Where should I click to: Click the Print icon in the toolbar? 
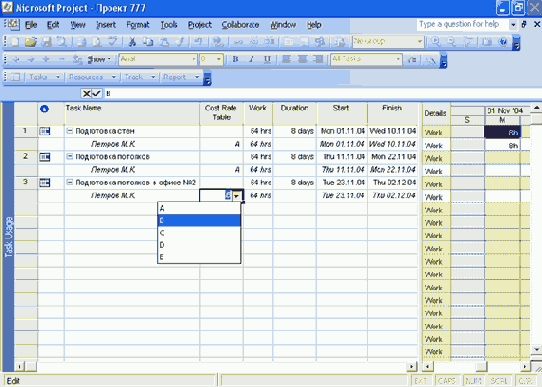pos(82,42)
